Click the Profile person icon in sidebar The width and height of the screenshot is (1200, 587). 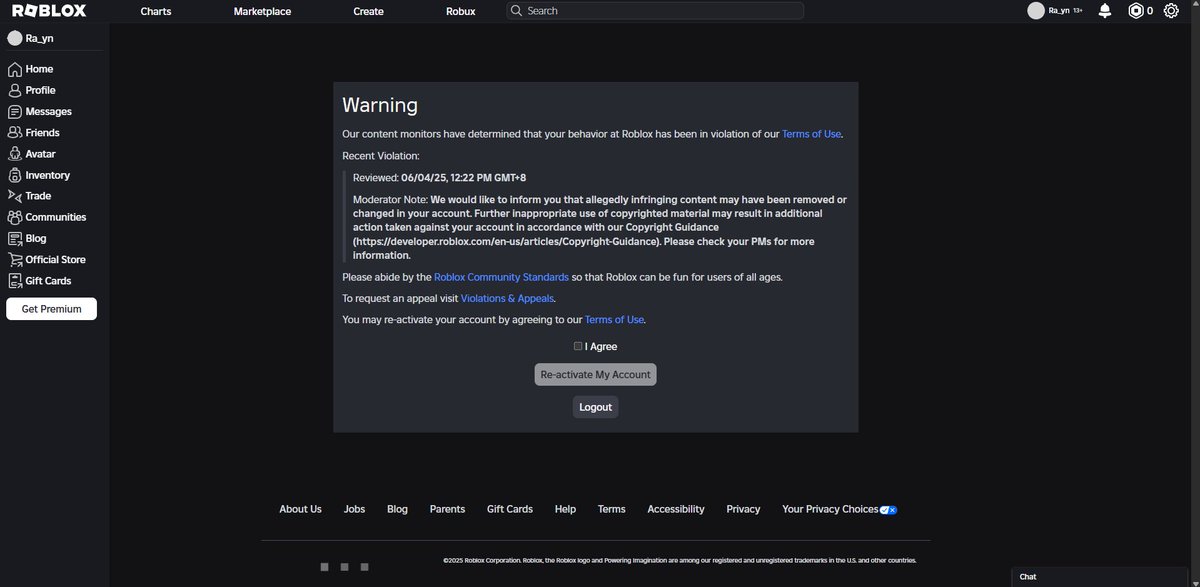tap(15, 90)
